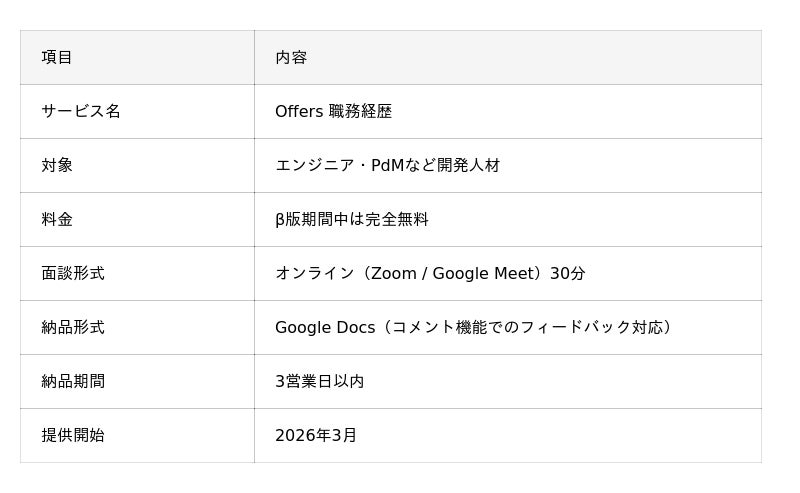The width and height of the screenshot is (800, 493).
Task: Select the 対象 row label
Action: [x=57, y=166]
